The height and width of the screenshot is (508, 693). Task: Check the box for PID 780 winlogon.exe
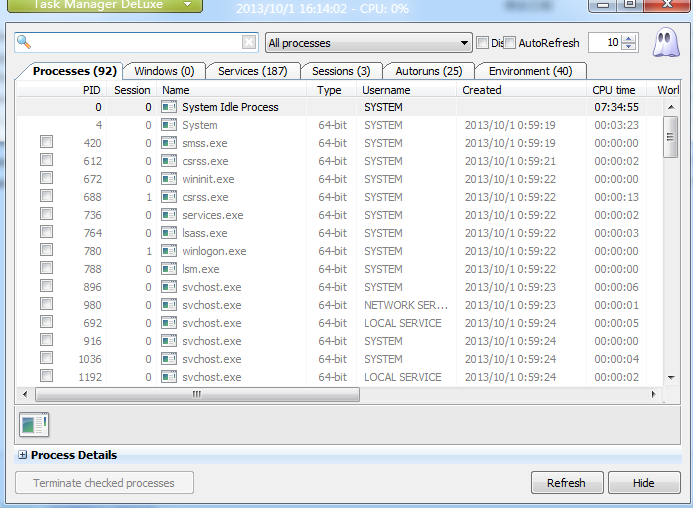coord(46,250)
